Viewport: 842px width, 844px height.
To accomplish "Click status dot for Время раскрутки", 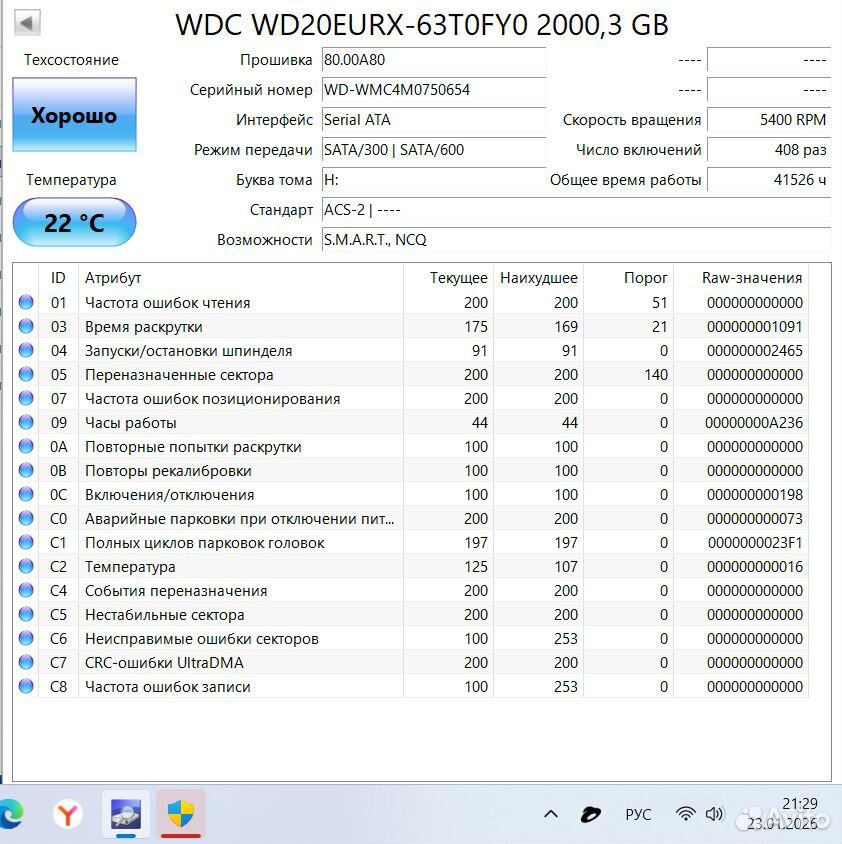I will pyautogui.click(x=26, y=326).
